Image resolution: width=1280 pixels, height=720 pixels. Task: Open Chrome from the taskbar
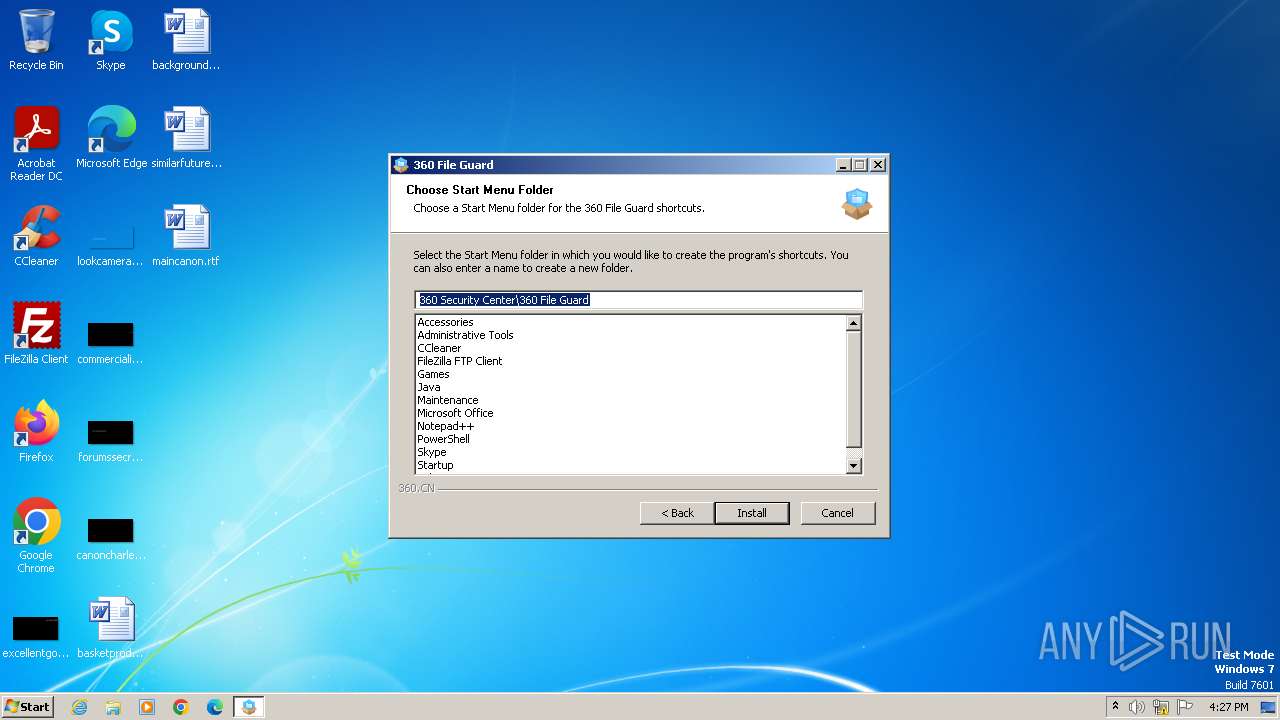point(181,707)
